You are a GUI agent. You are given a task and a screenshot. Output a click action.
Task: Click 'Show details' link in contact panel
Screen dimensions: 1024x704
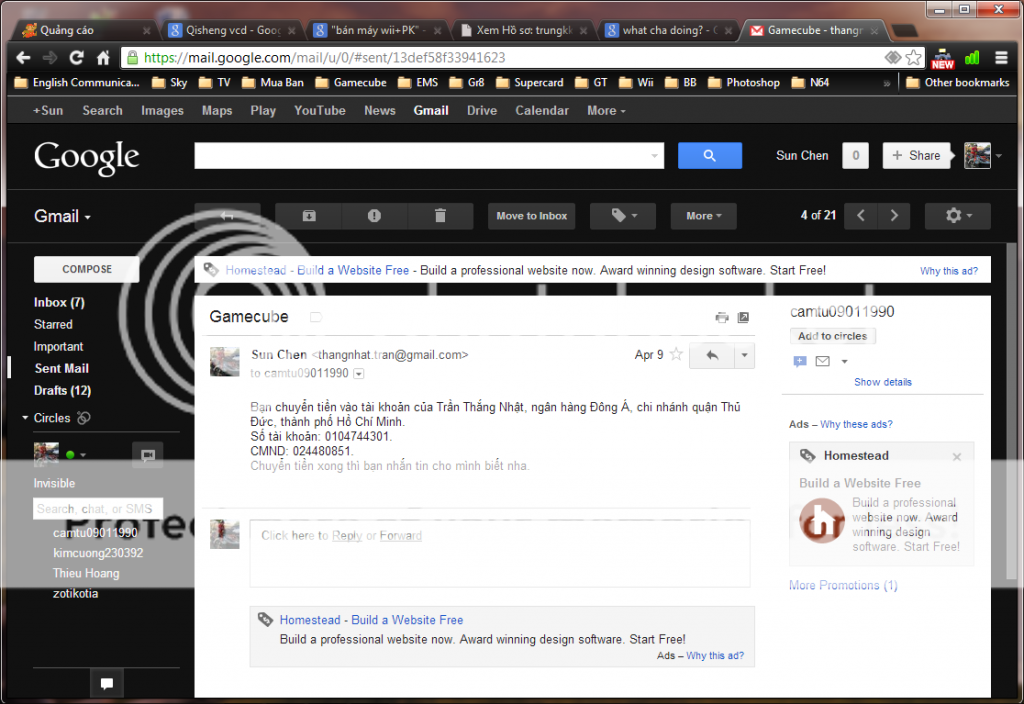click(x=883, y=382)
